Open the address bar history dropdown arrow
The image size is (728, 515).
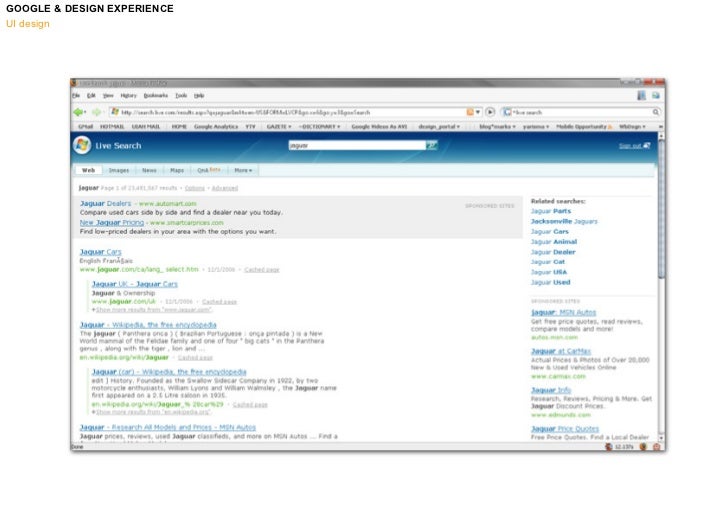tap(478, 112)
